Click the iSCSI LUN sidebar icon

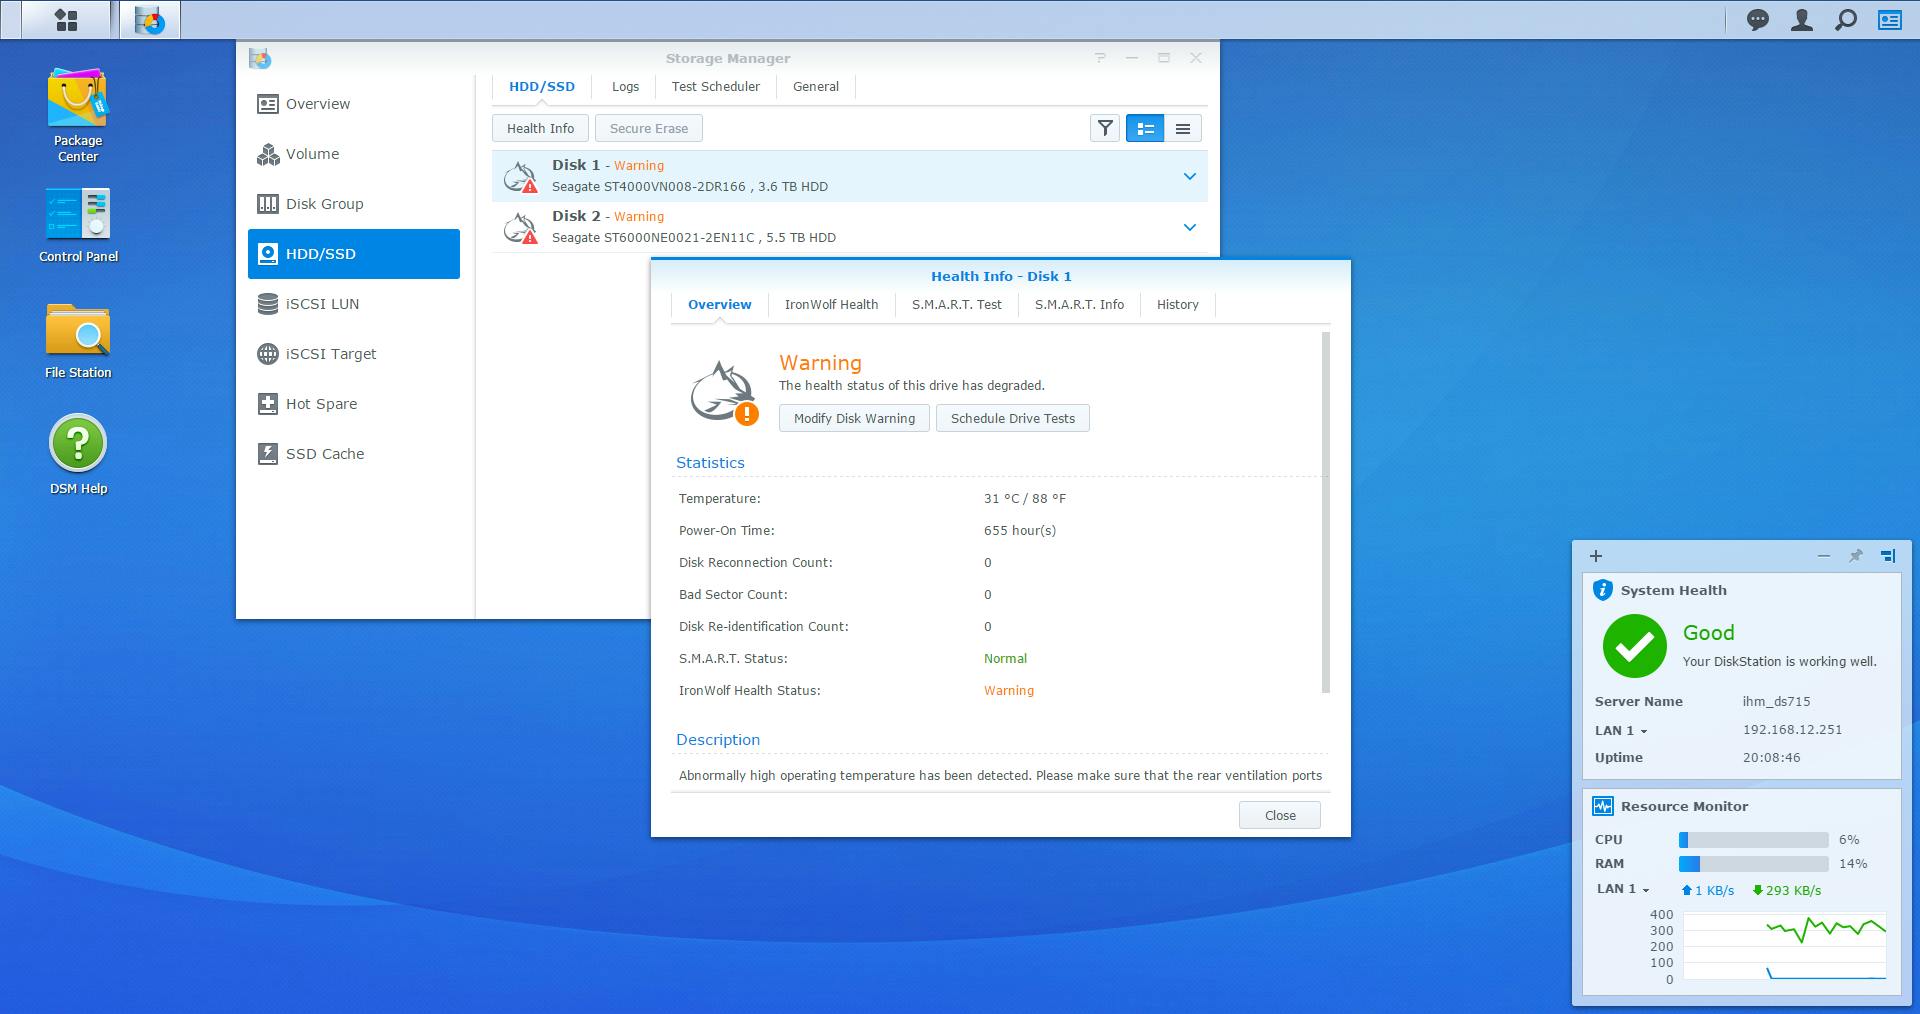[x=267, y=304]
